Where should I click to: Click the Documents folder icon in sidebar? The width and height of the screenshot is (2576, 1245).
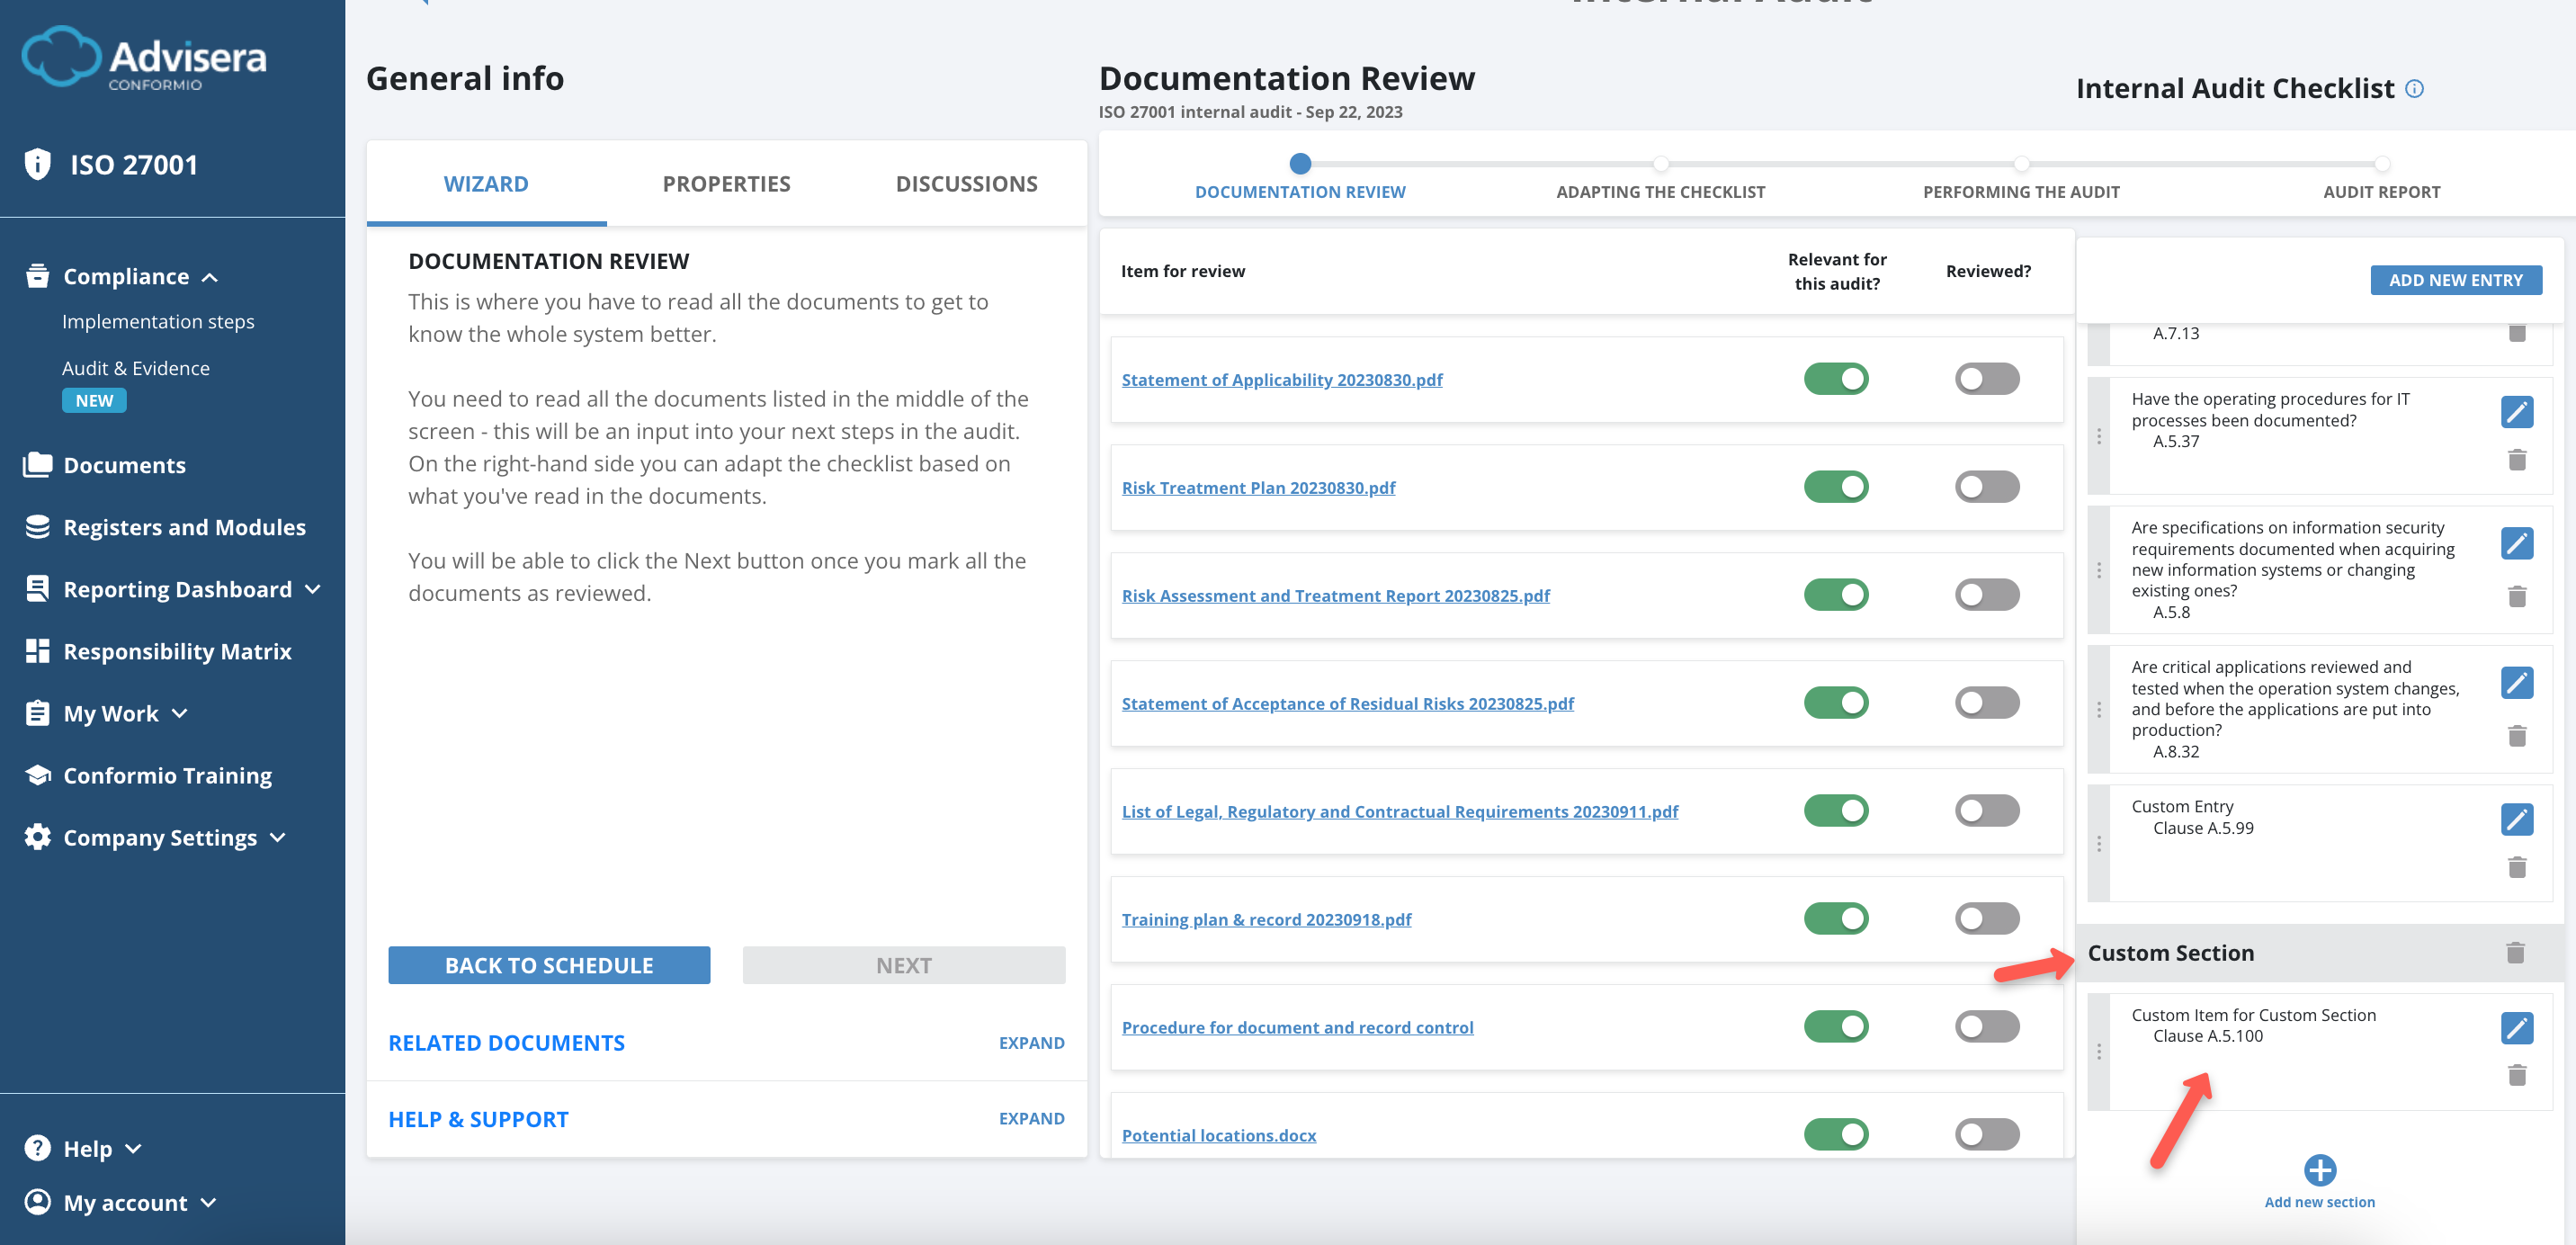37,465
